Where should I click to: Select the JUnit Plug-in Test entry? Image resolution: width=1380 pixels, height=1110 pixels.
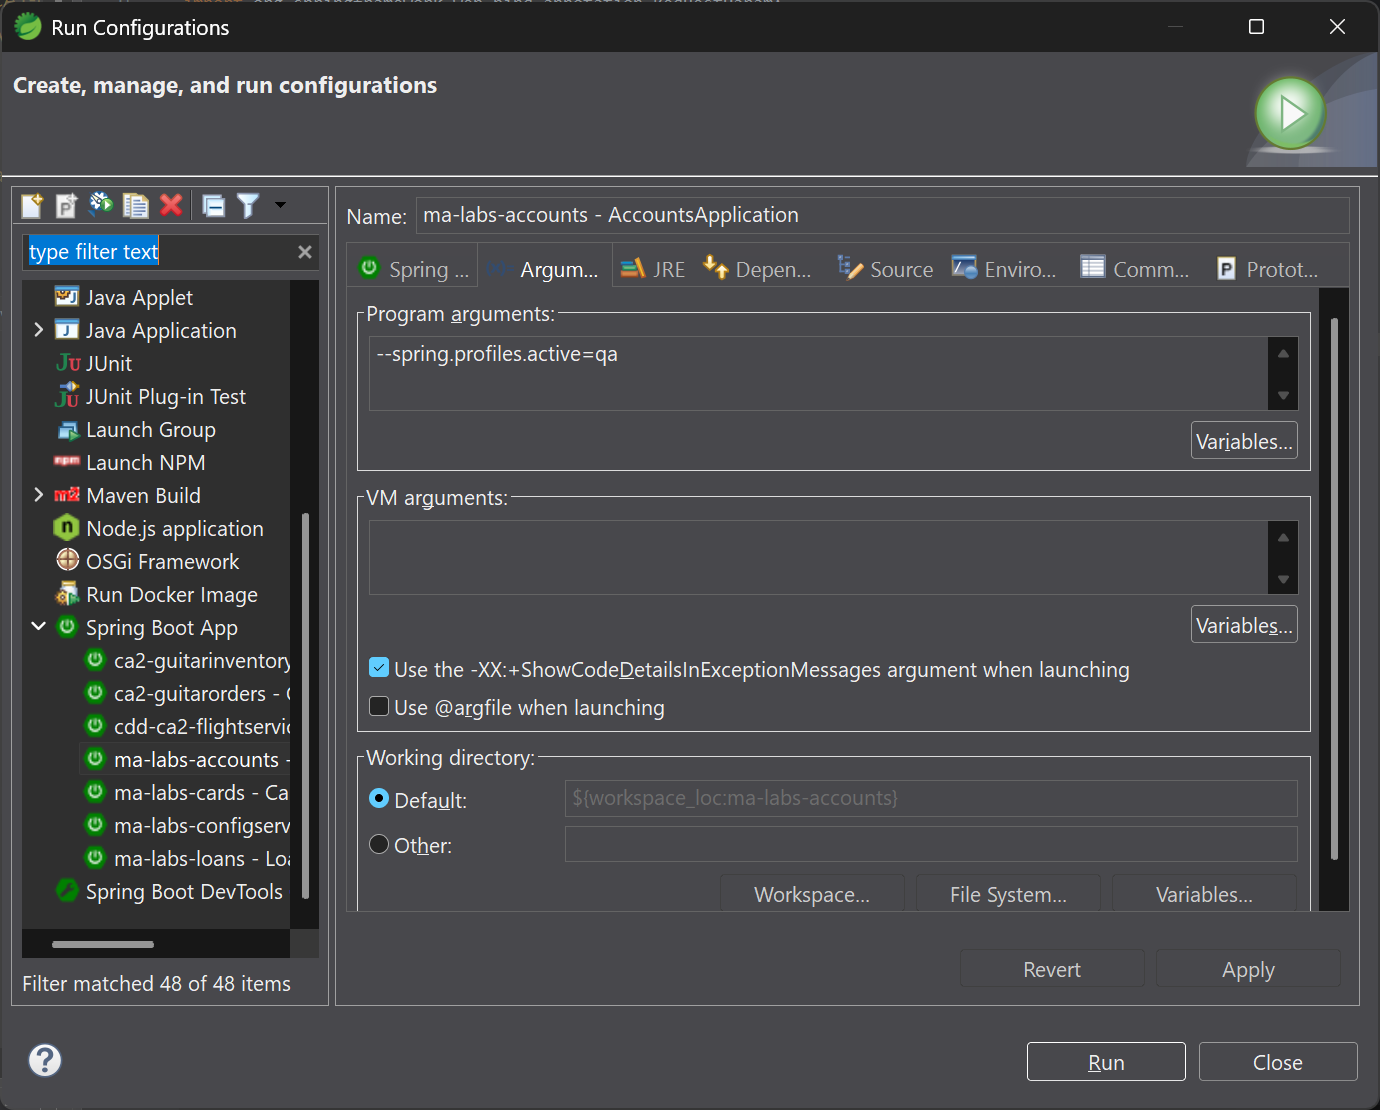(x=165, y=396)
